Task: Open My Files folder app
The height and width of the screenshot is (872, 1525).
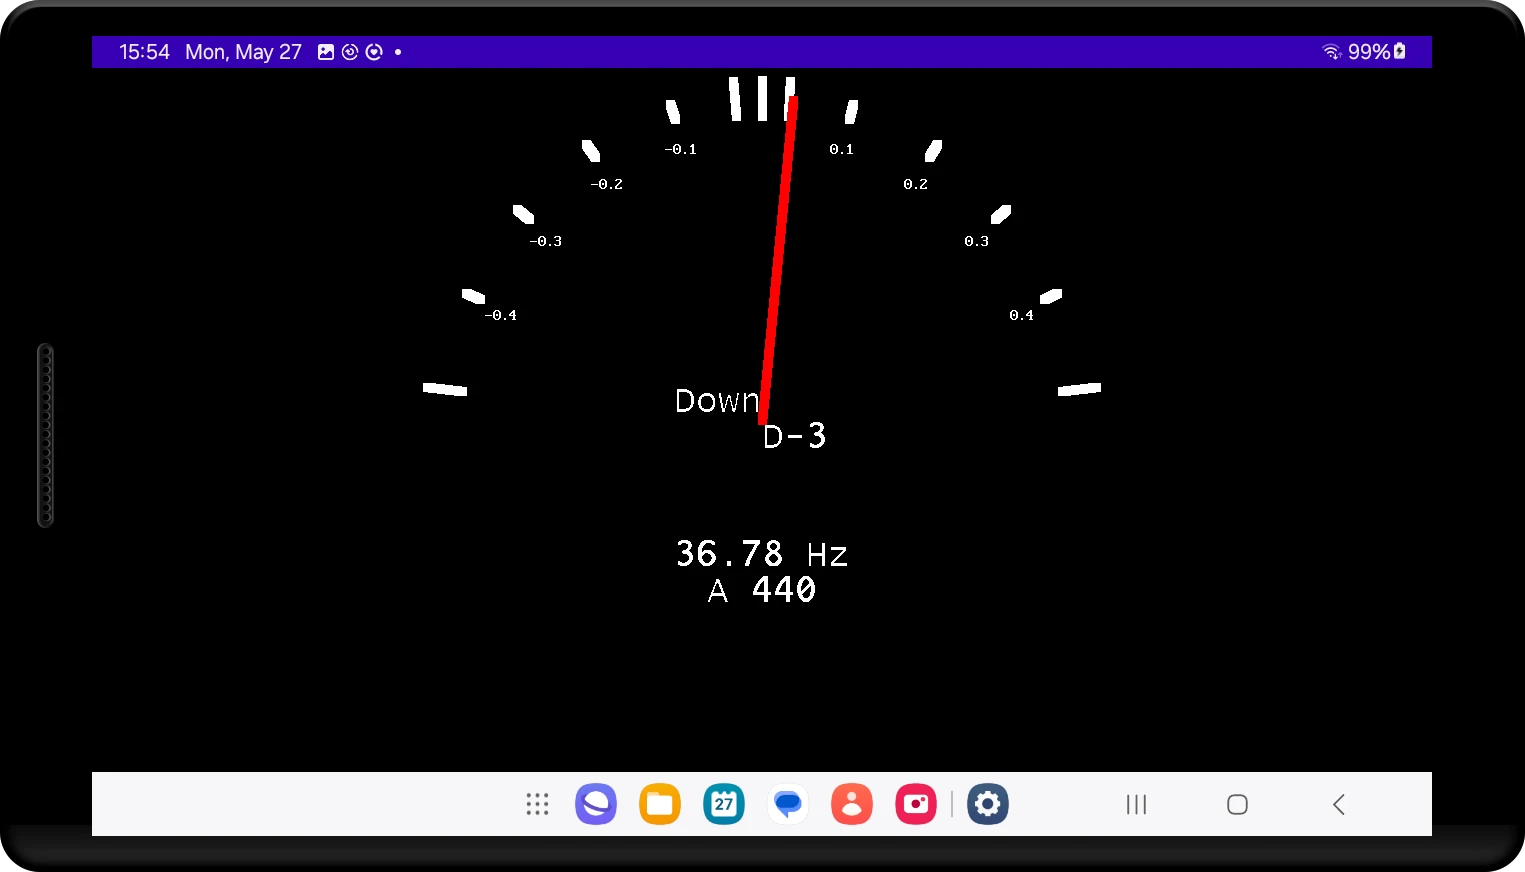Action: (660, 804)
